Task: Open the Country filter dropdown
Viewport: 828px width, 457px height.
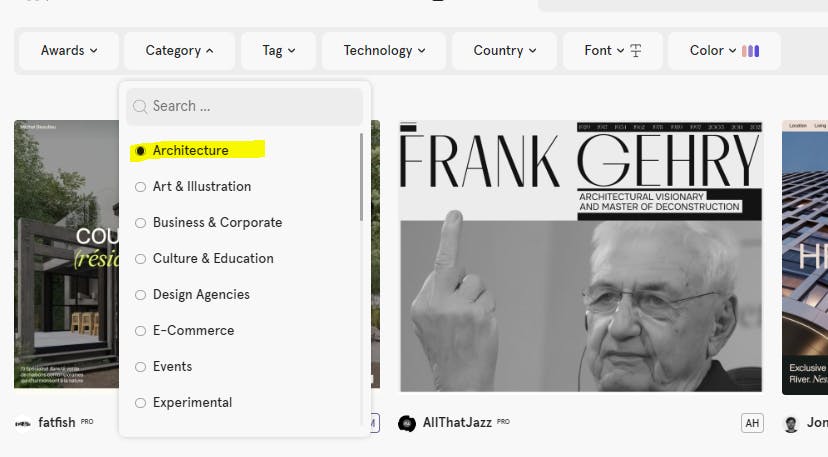Action: [x=504, y=51]
